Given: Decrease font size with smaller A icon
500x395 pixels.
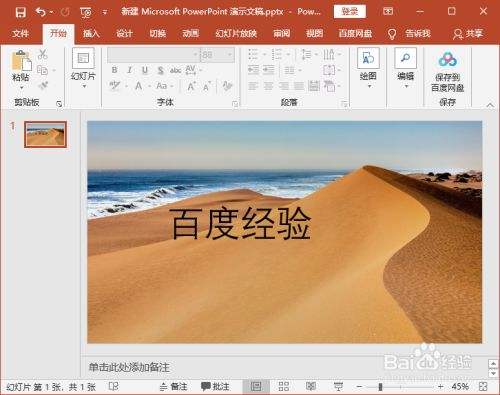Looking at the screenshot, I should pos(207,86).
